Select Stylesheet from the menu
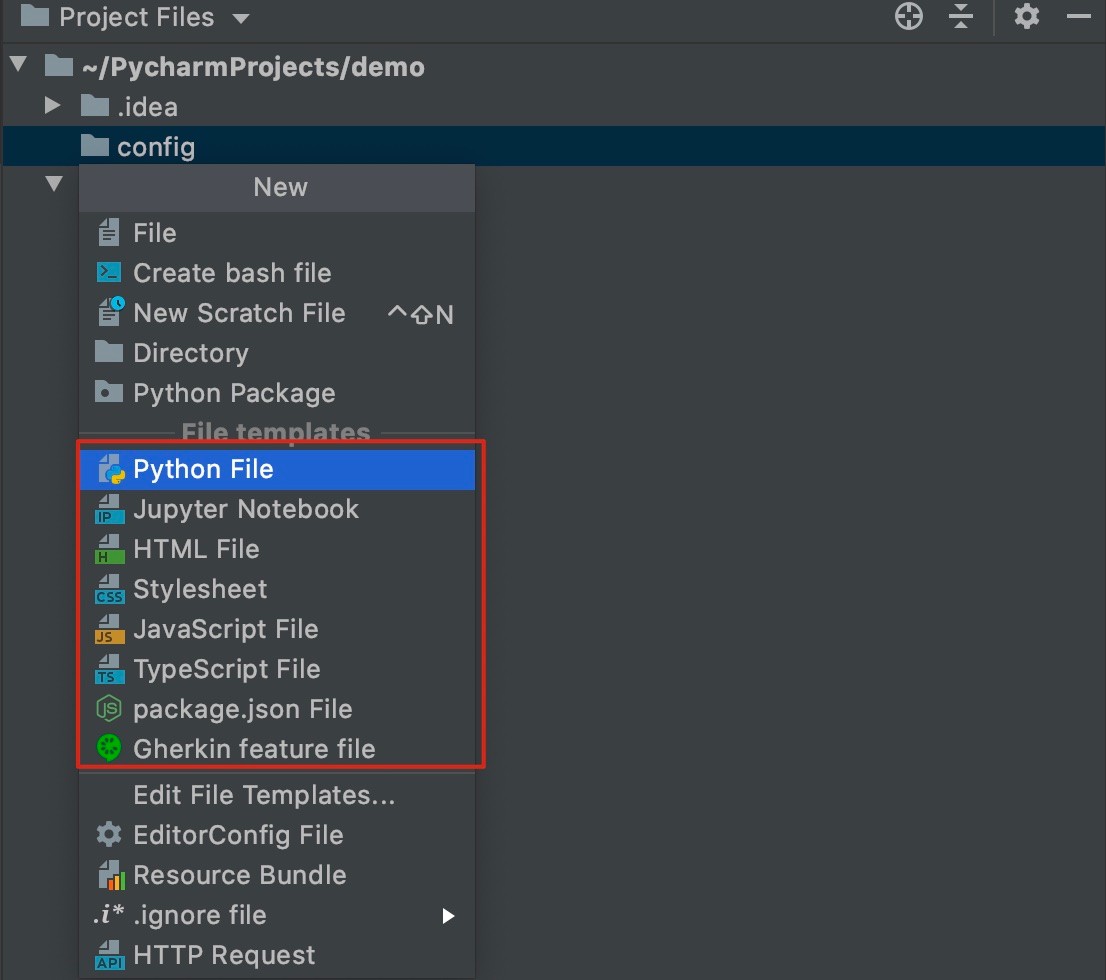Image resolution: width=1106 pixels, height=980 pixels. pyautogui.click(x=277, y=590)
